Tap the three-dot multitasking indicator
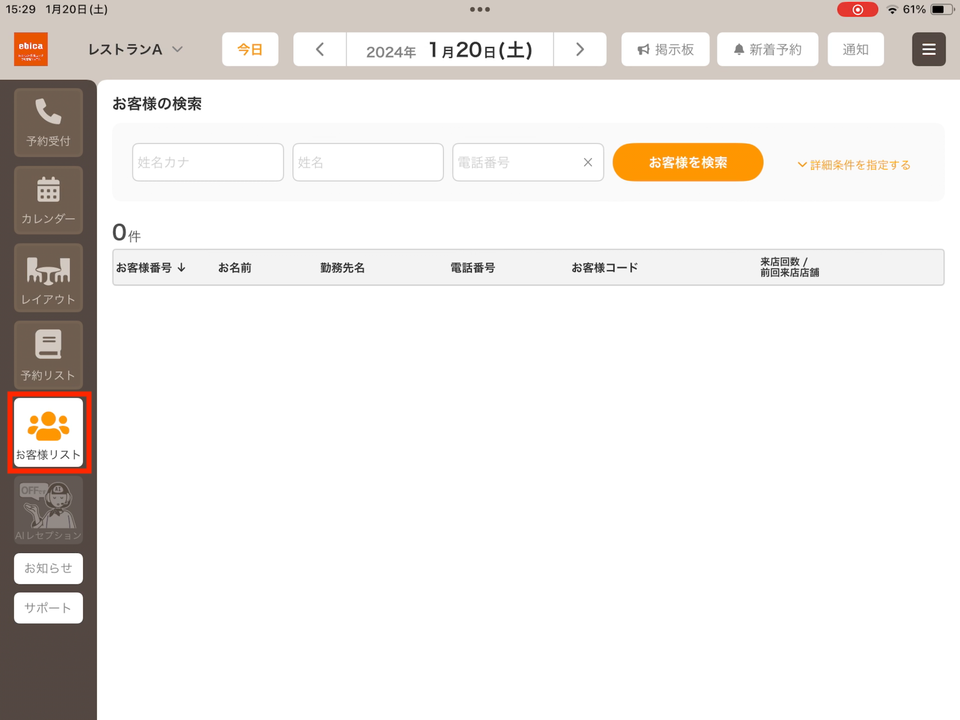The width and height of the screenshot is (960, 720). point(480,9)
